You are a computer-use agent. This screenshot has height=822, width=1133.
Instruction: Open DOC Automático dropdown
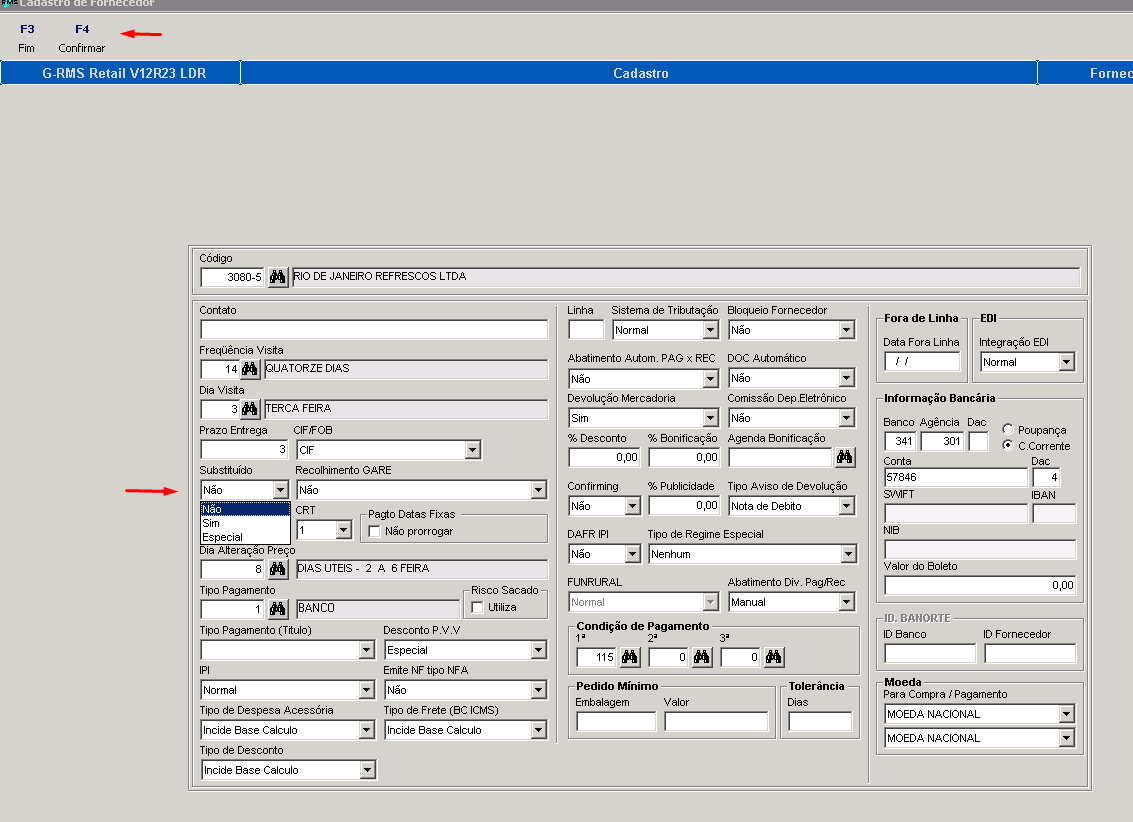click(x=847, y=378)
